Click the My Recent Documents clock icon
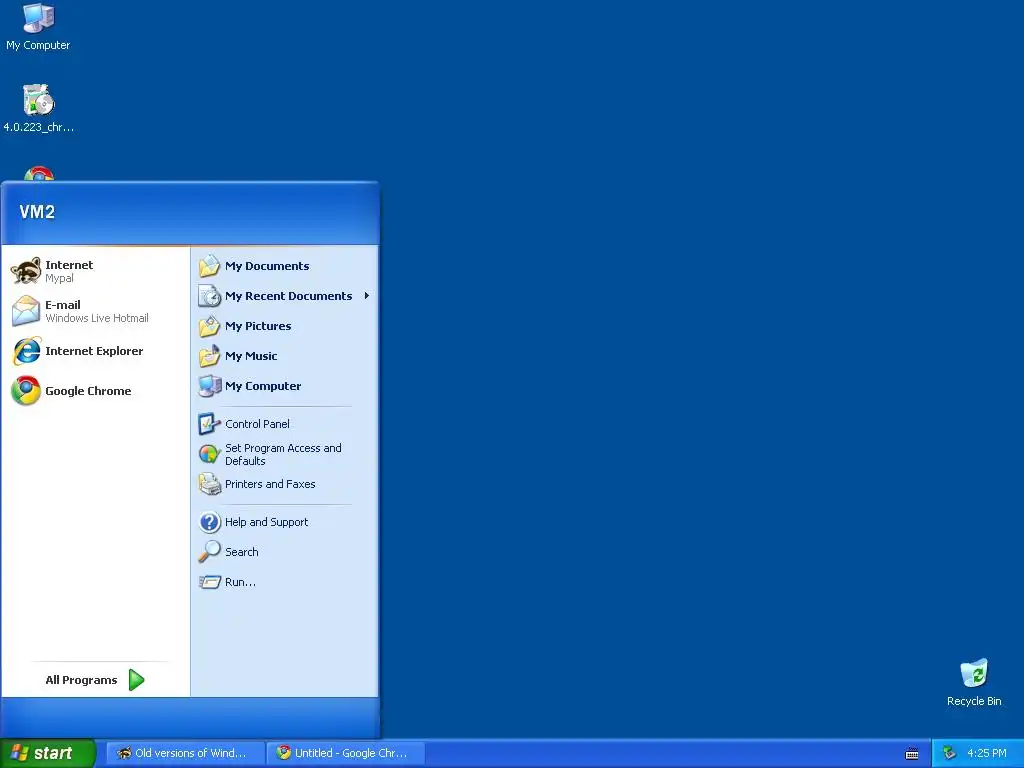The height and width of the screenshot is (768, 1024). (210, 296)
